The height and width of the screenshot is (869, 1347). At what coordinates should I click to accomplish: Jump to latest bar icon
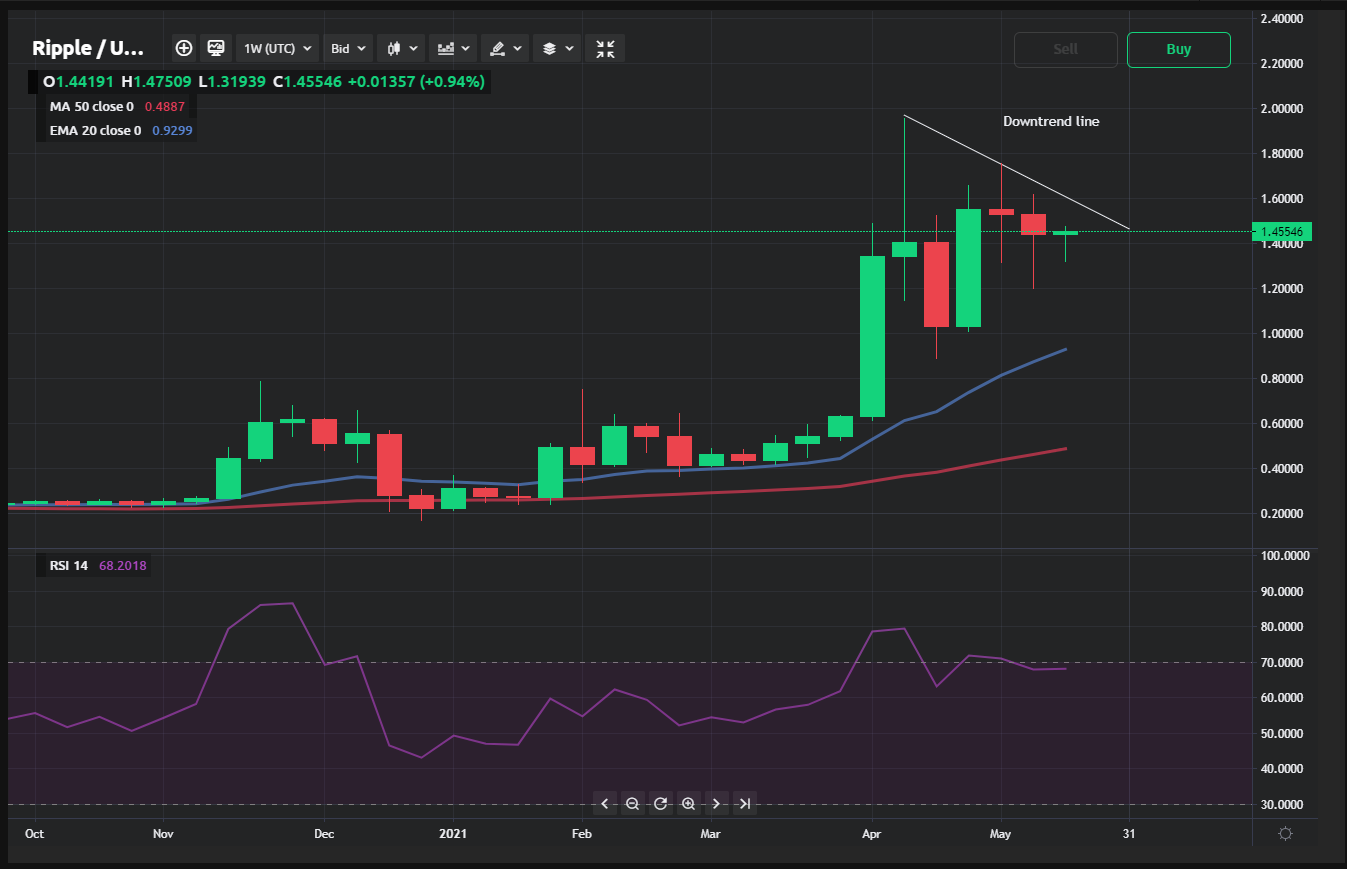pos(744,803)
